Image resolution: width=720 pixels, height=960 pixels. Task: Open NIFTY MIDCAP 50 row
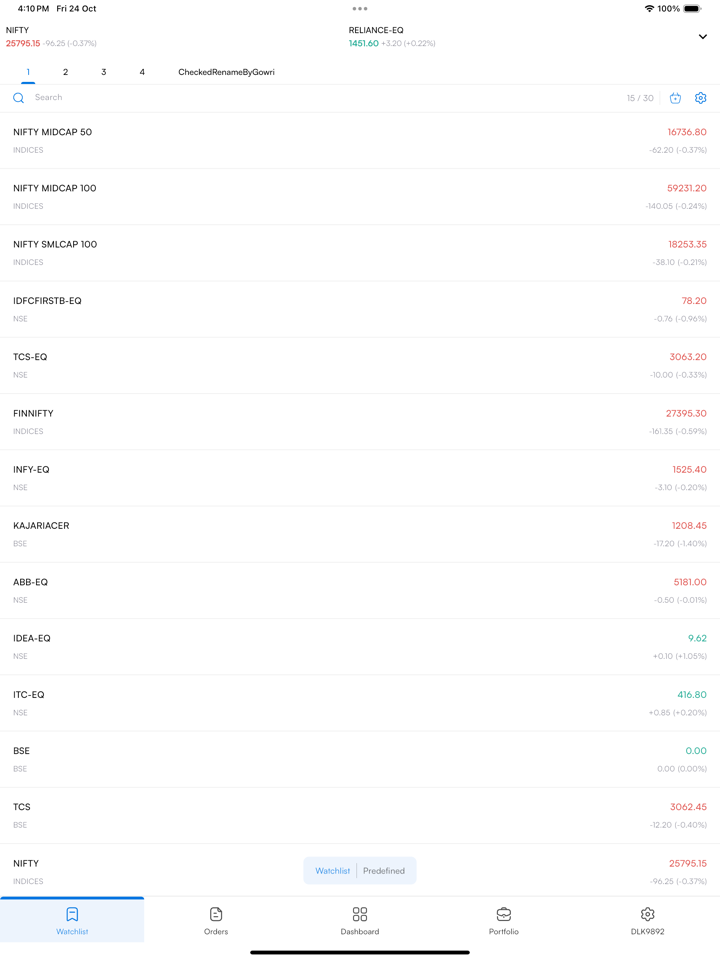[360, 141]
